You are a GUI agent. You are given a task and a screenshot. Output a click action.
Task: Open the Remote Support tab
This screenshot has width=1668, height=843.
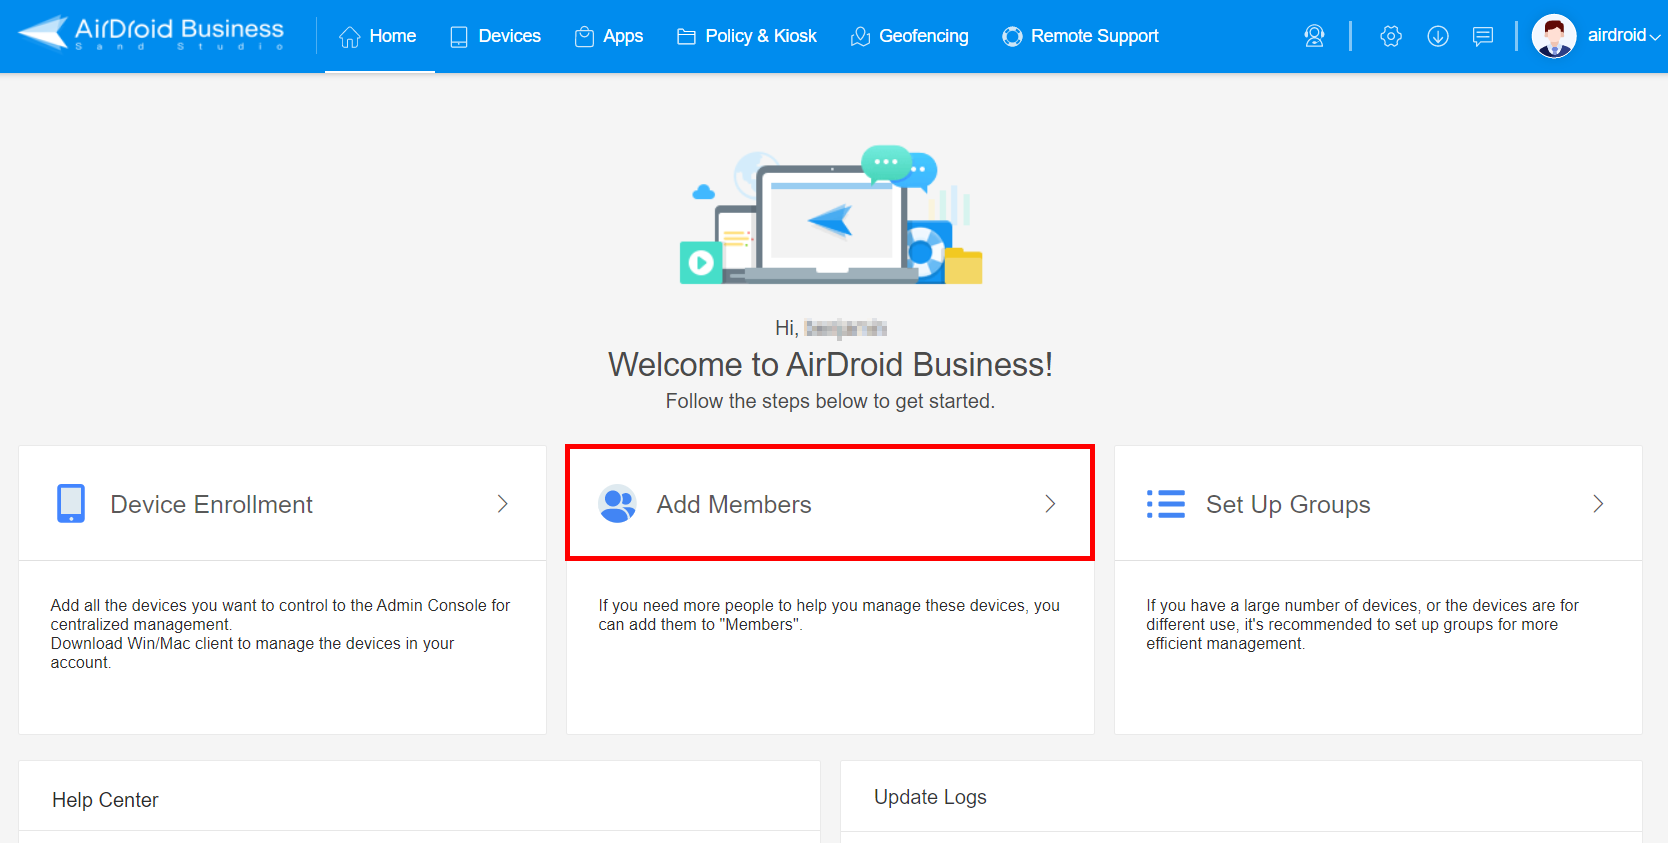tap(1080, 36)
